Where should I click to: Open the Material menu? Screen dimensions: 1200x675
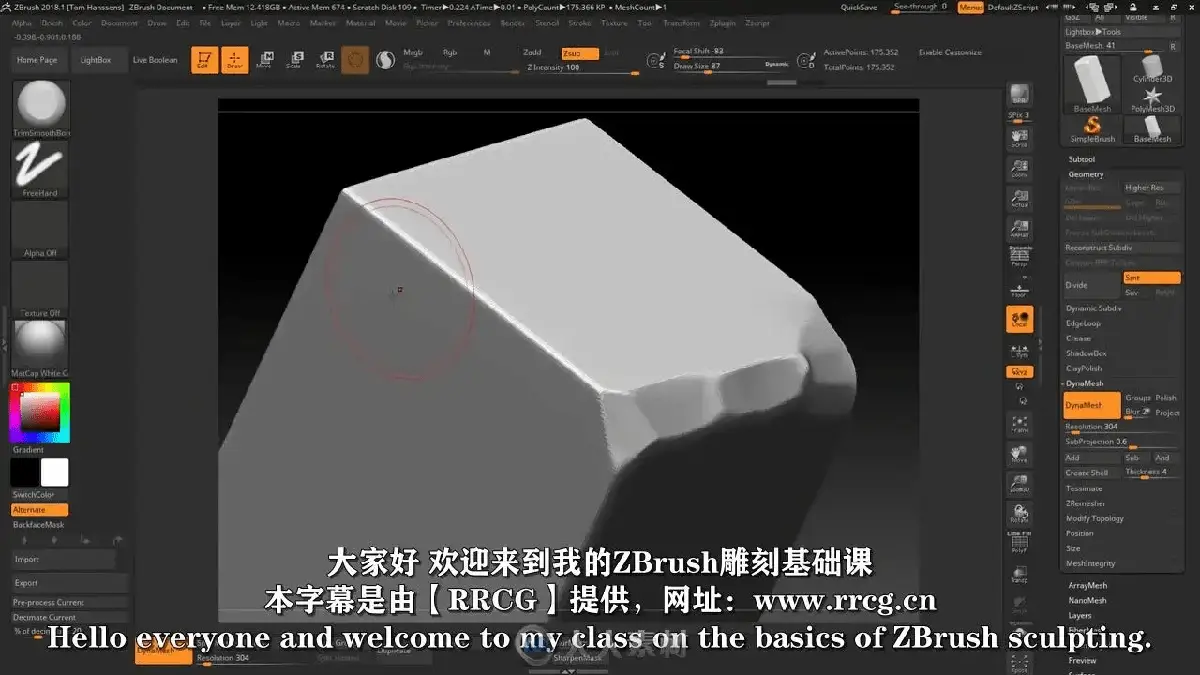pos(360,22)
